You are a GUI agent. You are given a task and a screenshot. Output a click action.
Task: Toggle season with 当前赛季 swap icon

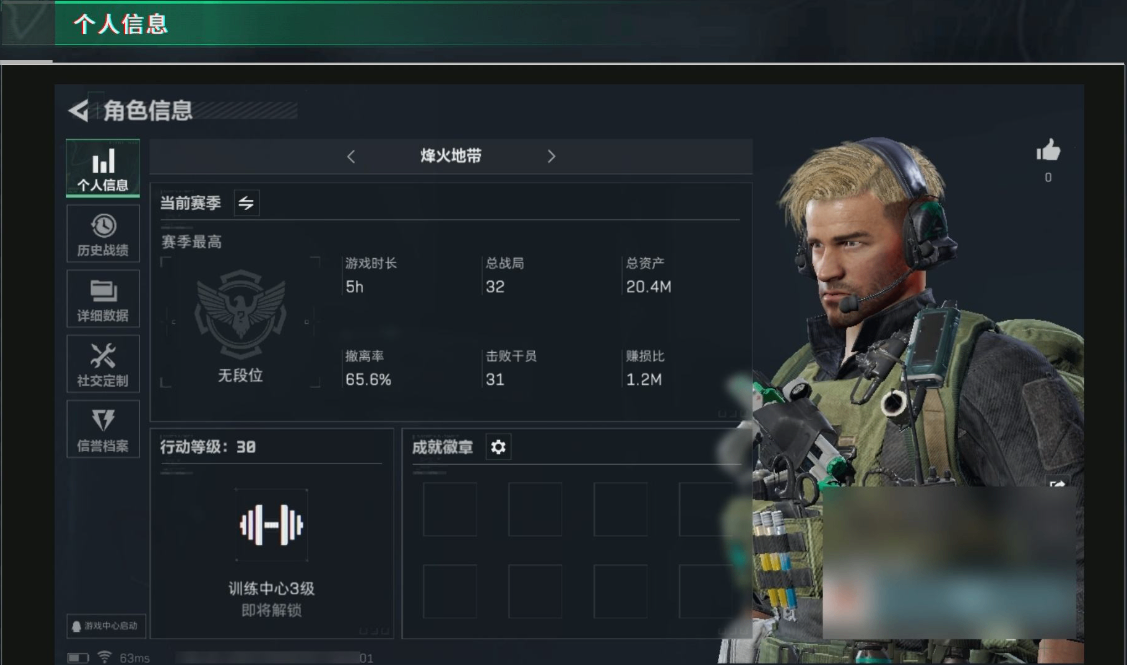coord(247,203)
